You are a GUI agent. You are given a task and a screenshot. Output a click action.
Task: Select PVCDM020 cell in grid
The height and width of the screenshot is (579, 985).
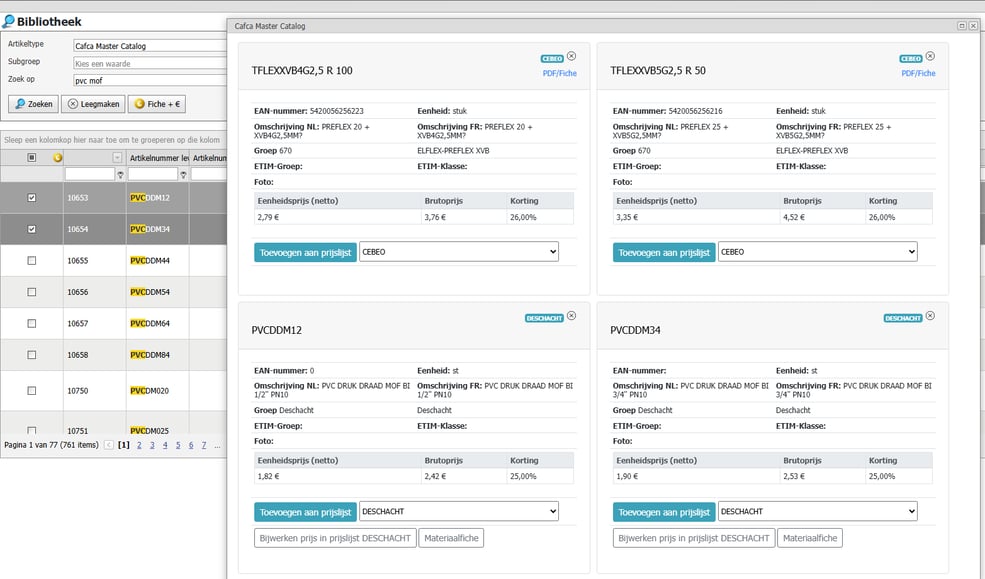[x=158, y=390]
